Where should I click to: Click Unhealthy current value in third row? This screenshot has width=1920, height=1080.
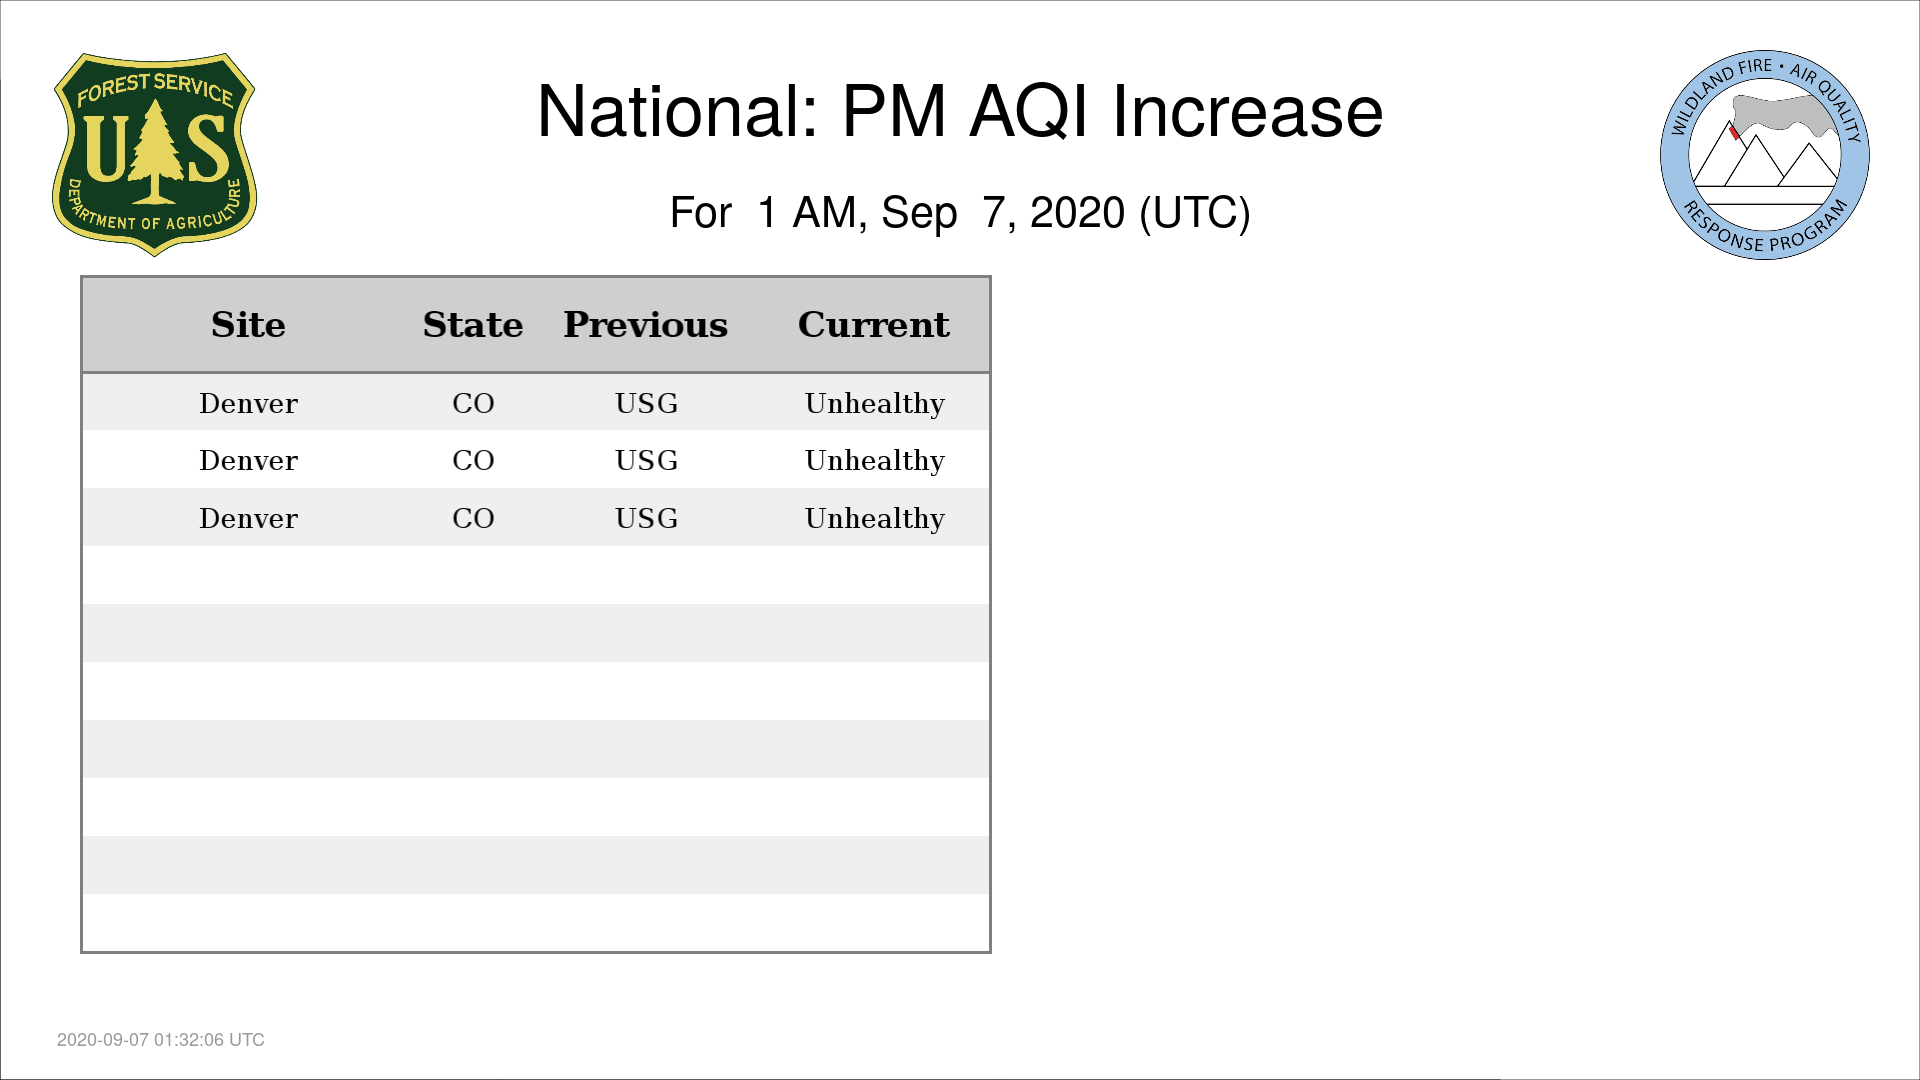click(x=875, y=519)
